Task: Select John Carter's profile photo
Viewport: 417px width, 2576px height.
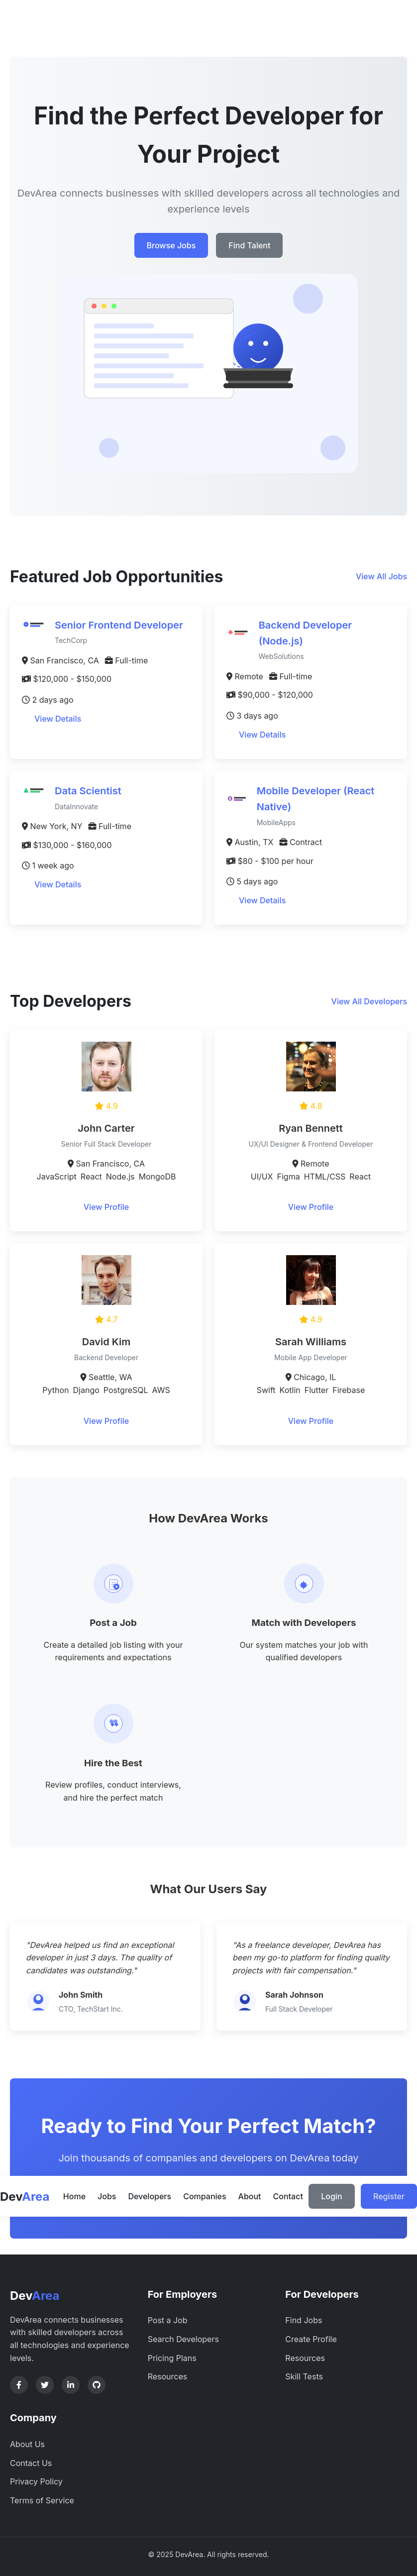Action: click(106, 1066)
